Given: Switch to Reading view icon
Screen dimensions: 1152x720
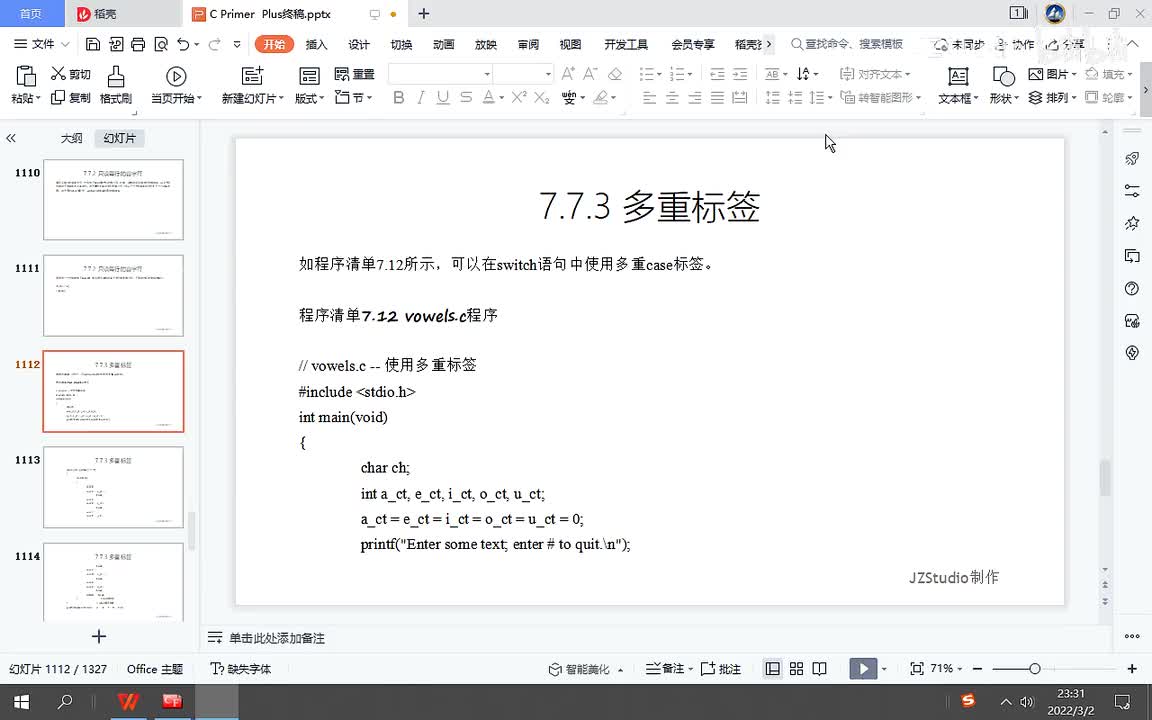Looking at the screenshot, I should tap(820, 669).
